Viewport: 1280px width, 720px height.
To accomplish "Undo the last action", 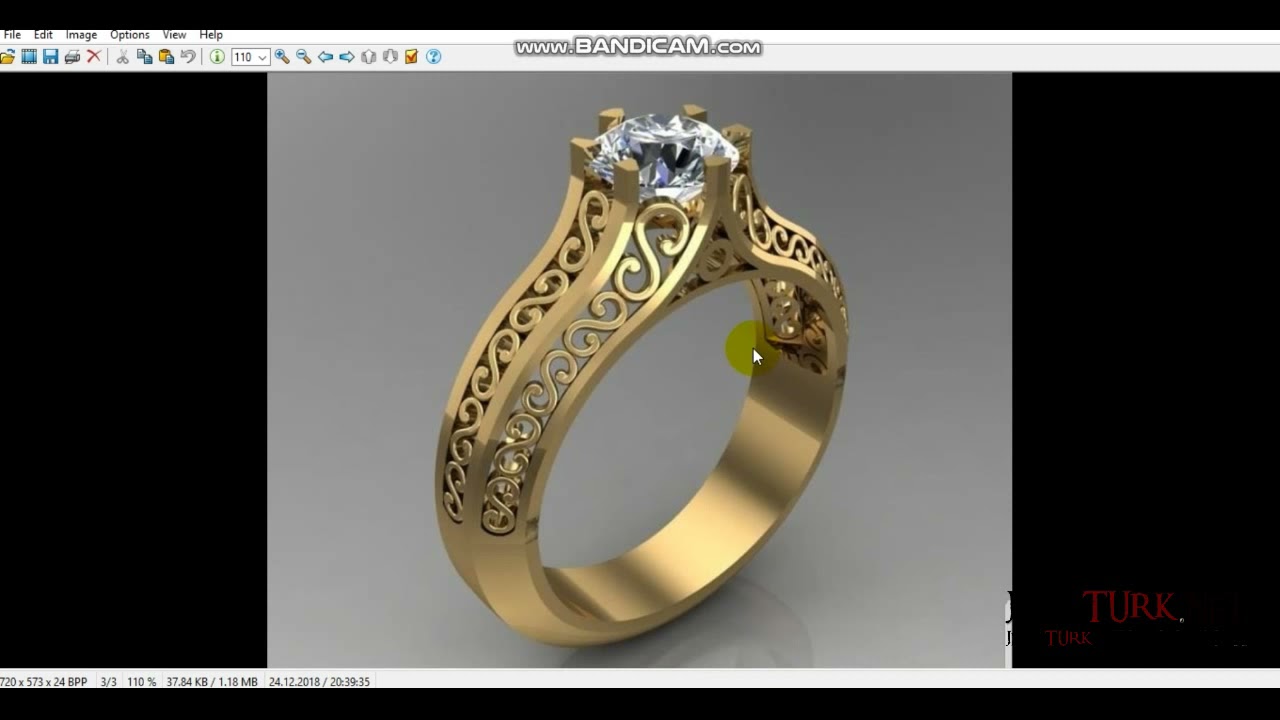I will (x=188, y=57).
